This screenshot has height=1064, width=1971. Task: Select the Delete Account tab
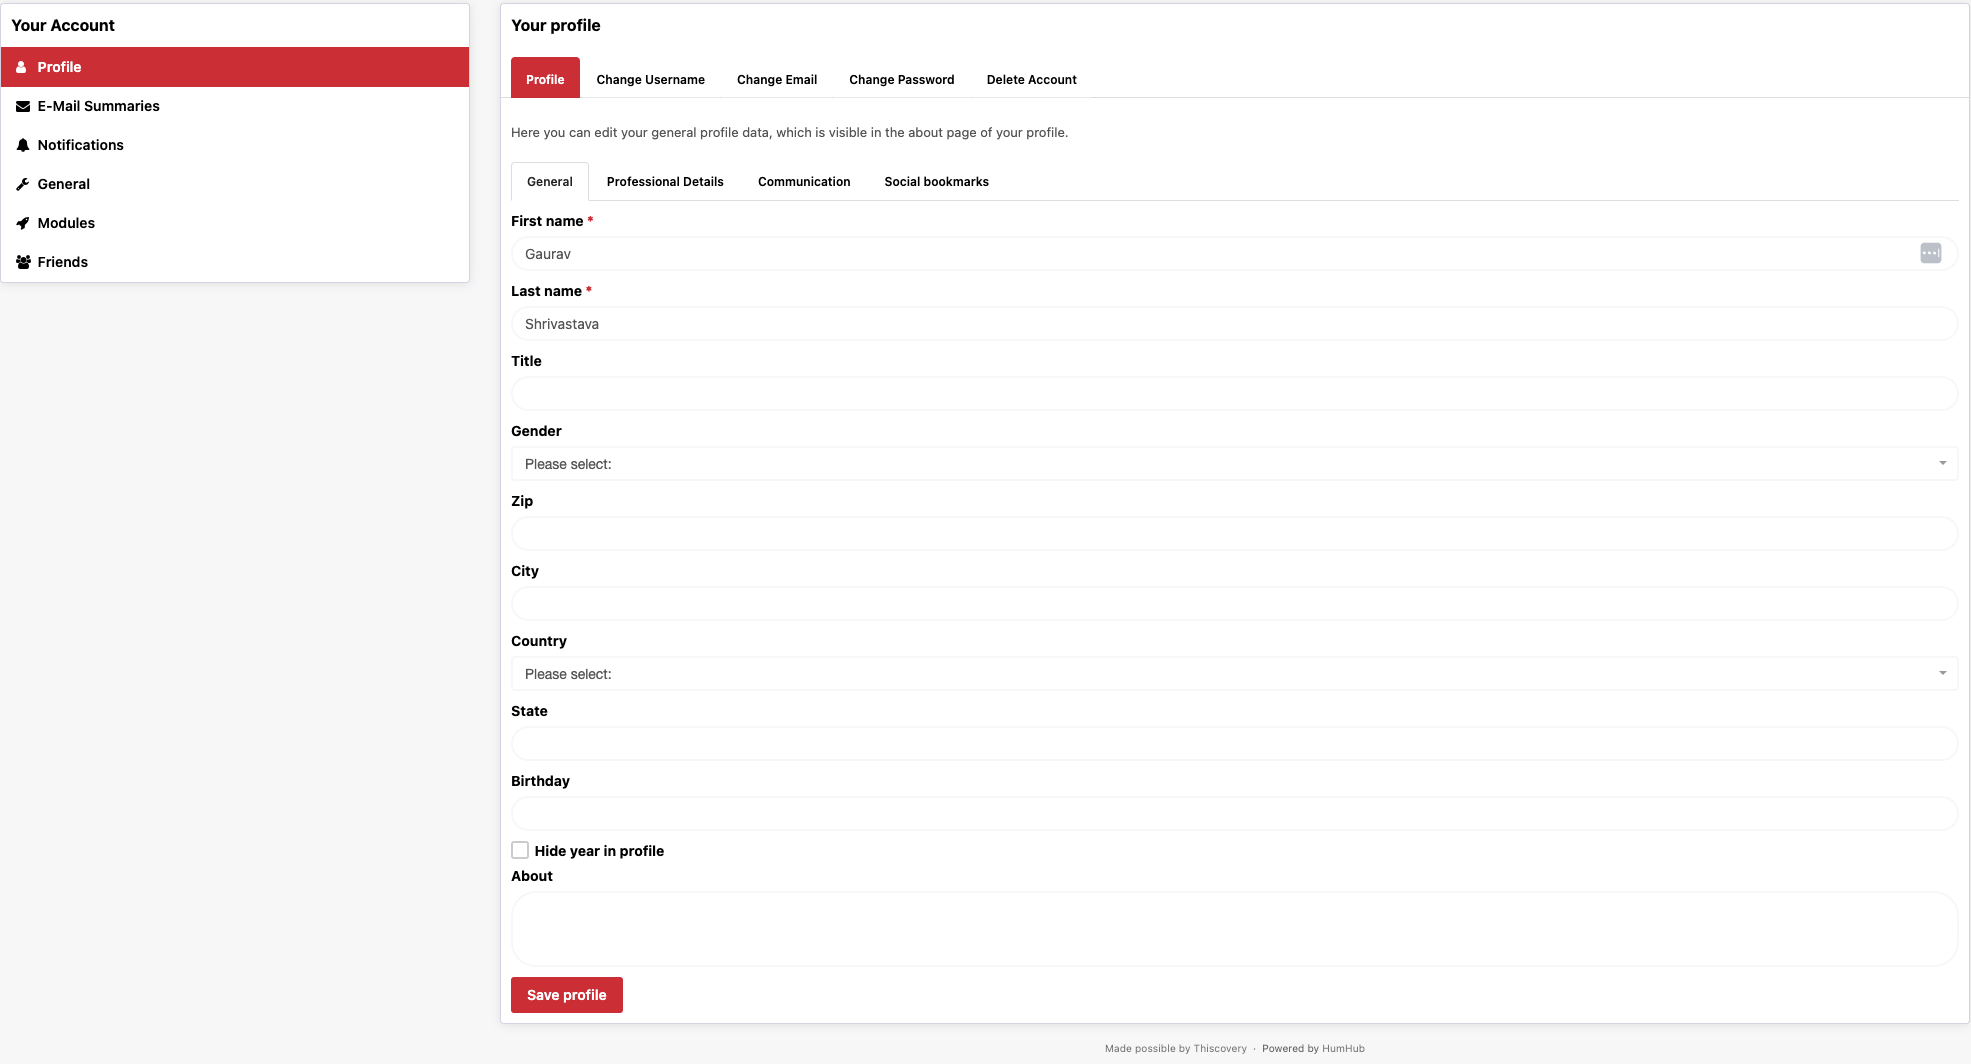(1031, 80)
